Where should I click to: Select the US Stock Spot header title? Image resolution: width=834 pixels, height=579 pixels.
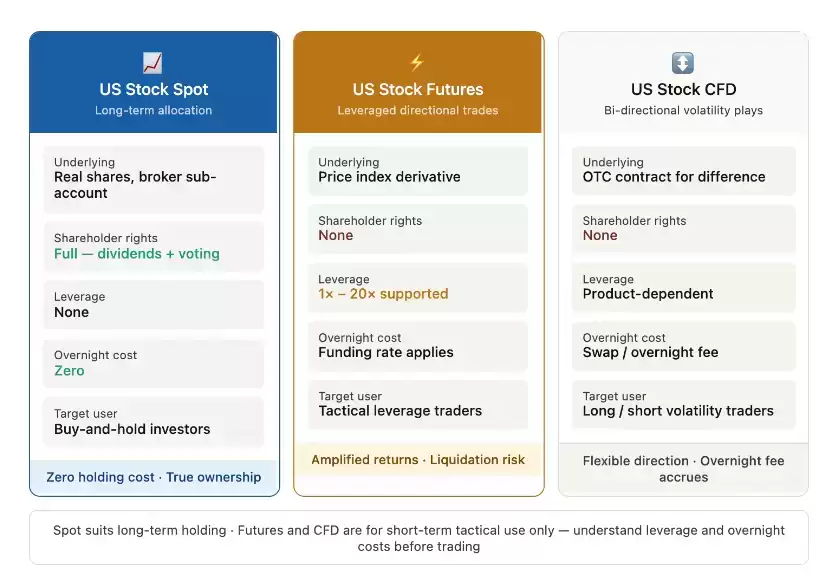coord(154,89)
